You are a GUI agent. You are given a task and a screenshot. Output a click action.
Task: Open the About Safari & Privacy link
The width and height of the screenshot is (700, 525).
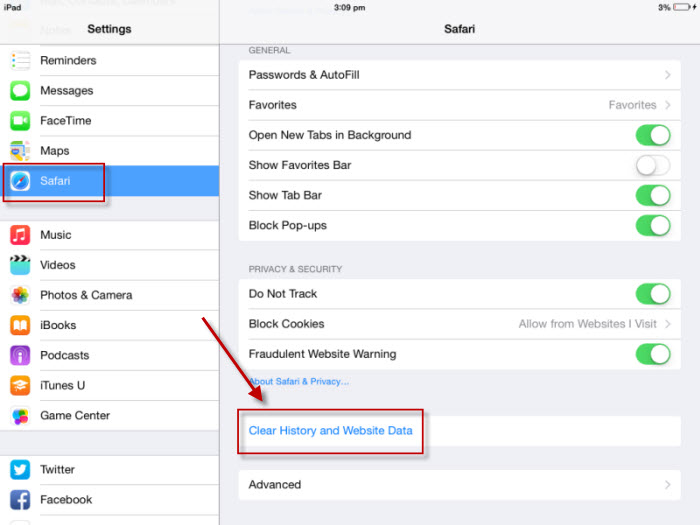tap(299, 381)
